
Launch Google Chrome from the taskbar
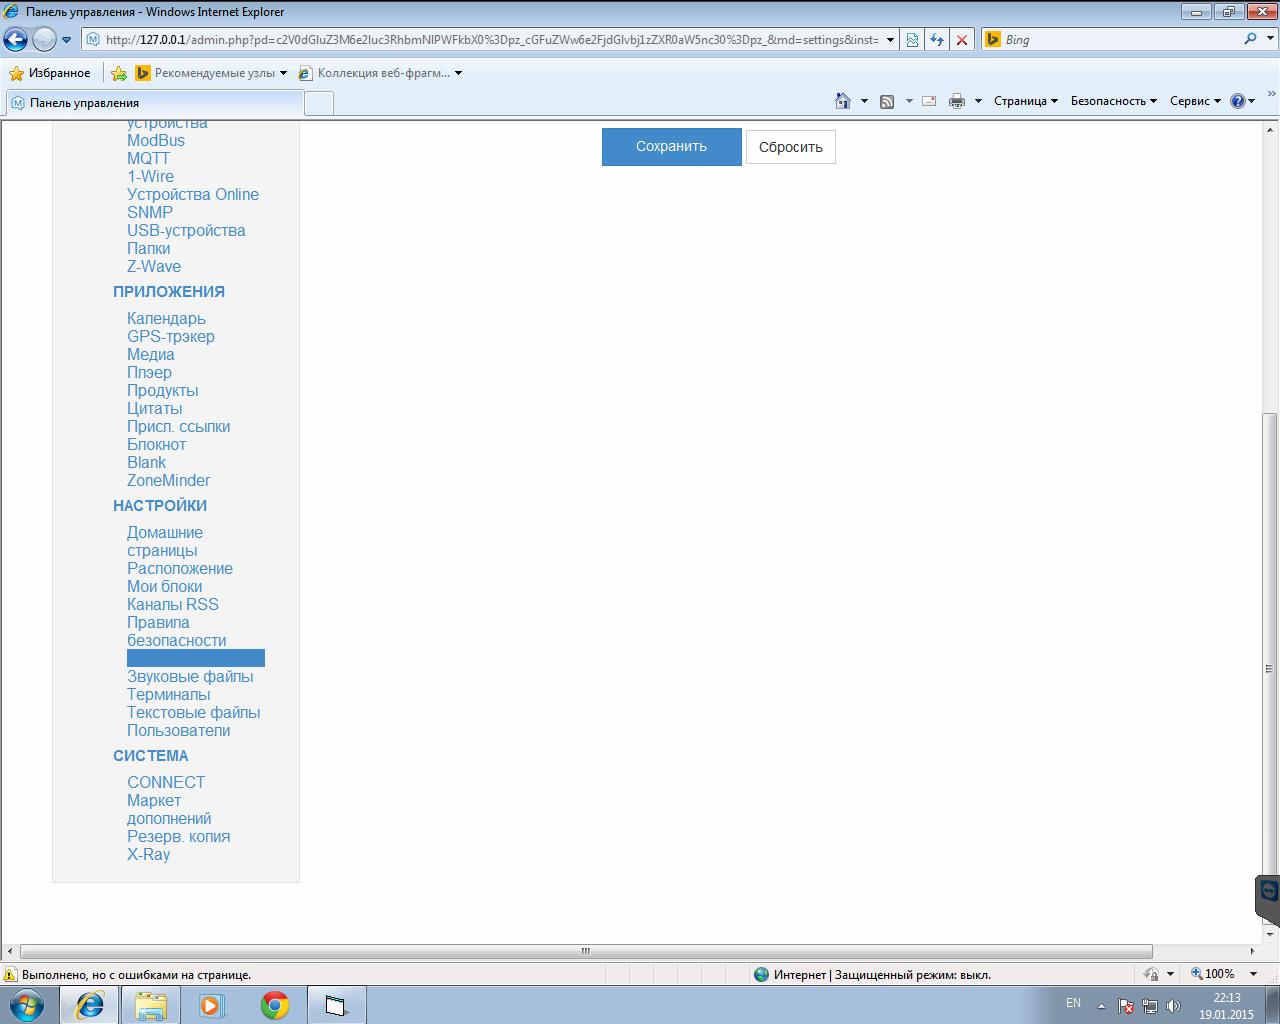tap(274, 1004)
